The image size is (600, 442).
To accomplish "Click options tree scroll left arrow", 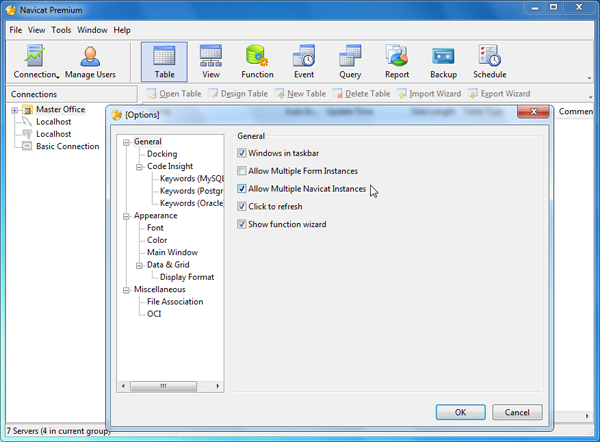I will (123, 386).
